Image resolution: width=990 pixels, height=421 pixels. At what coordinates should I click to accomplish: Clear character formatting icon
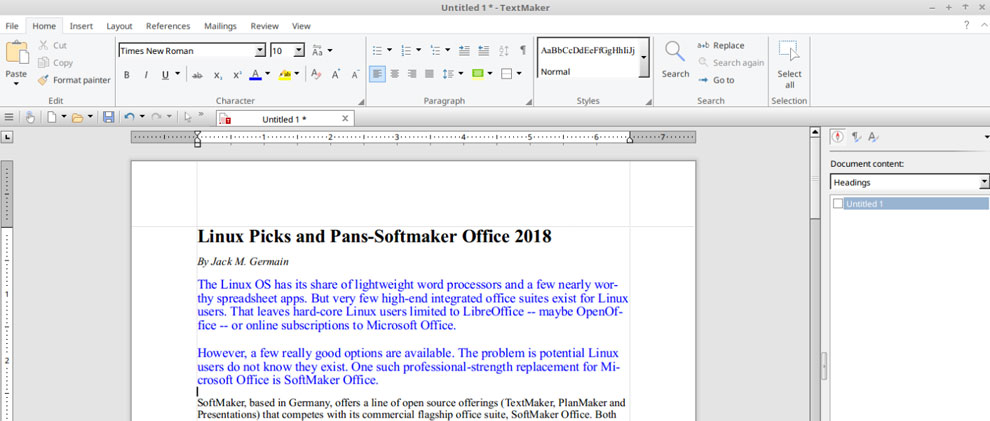coord(316,74)
